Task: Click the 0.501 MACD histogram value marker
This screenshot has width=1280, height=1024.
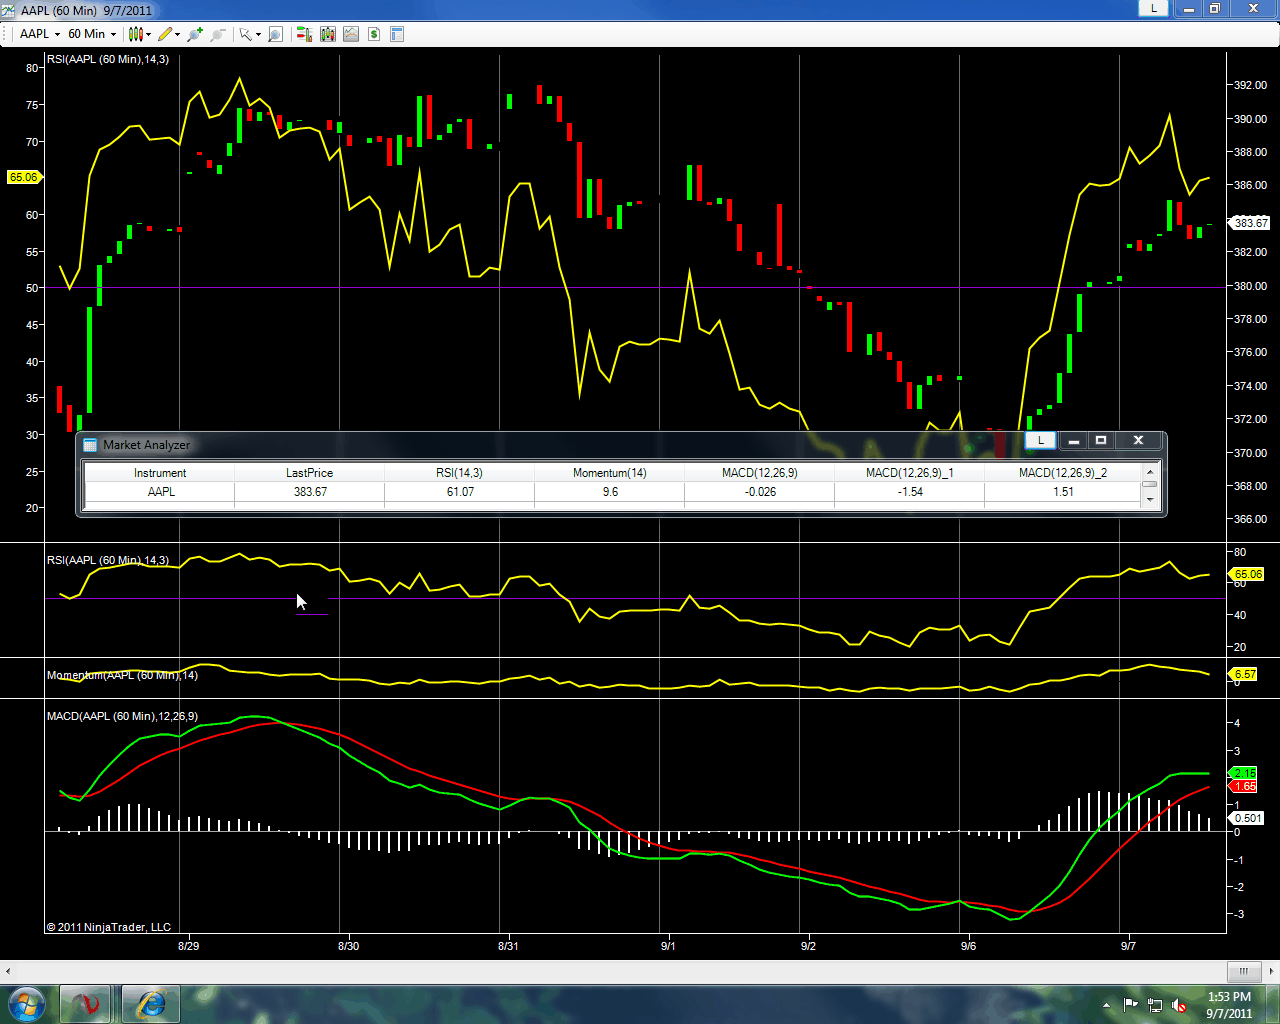Action: pyautogui.click(x=1248, y=818)
